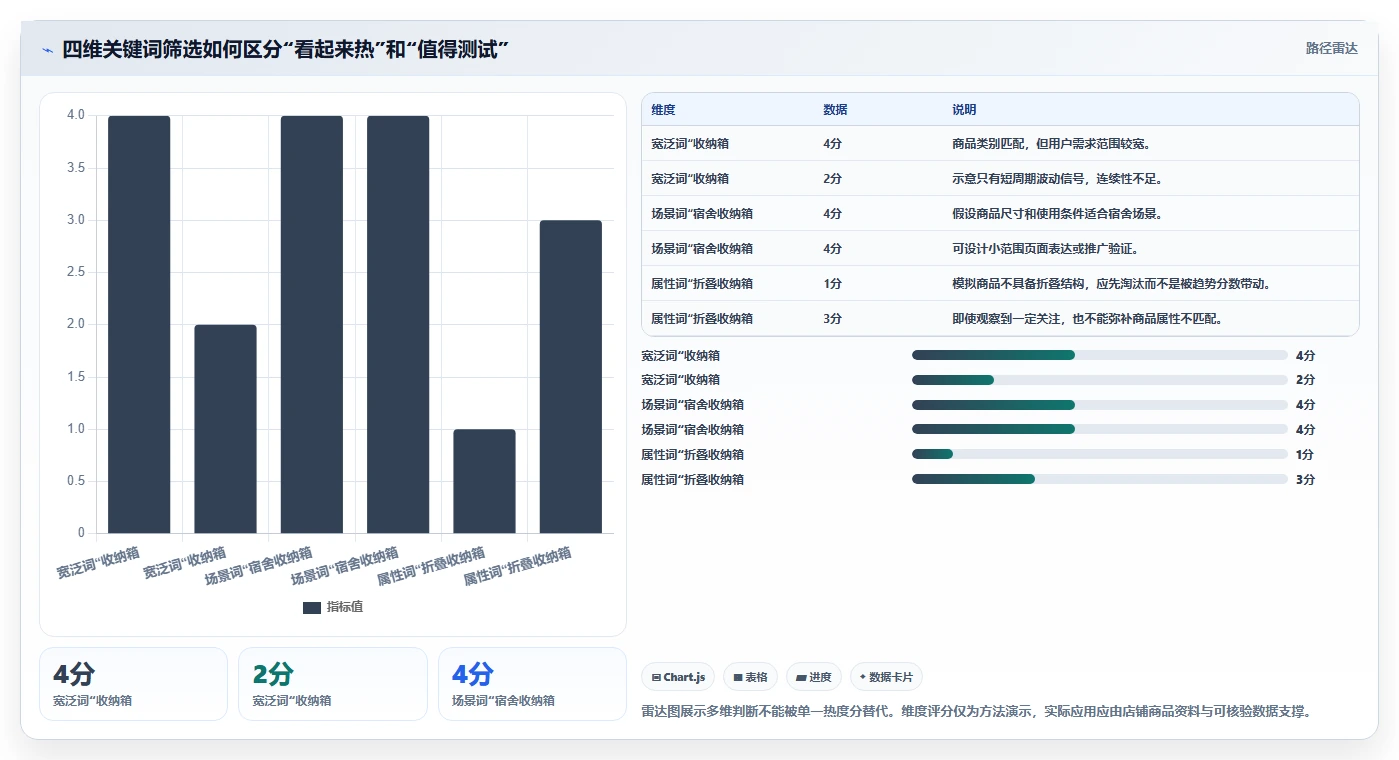Click the chart bar with value 1.0

click(x=484, y=481)
